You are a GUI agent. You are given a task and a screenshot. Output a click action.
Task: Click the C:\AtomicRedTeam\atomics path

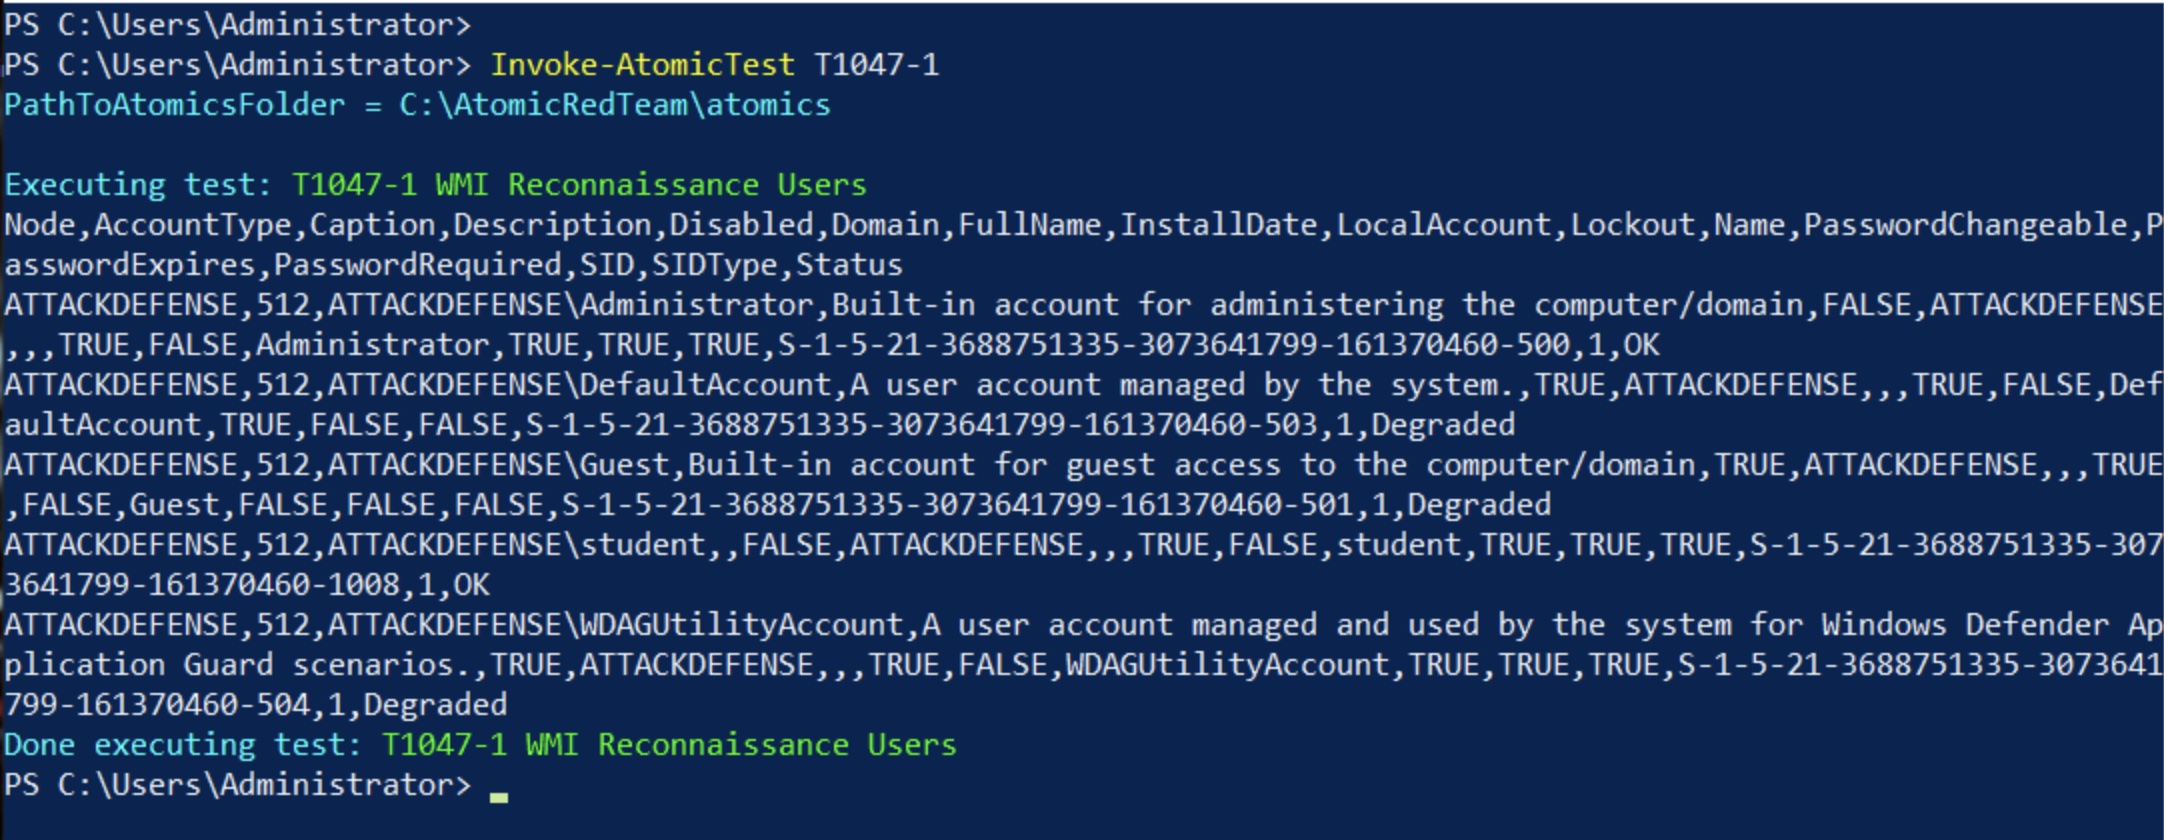[614, 105]
